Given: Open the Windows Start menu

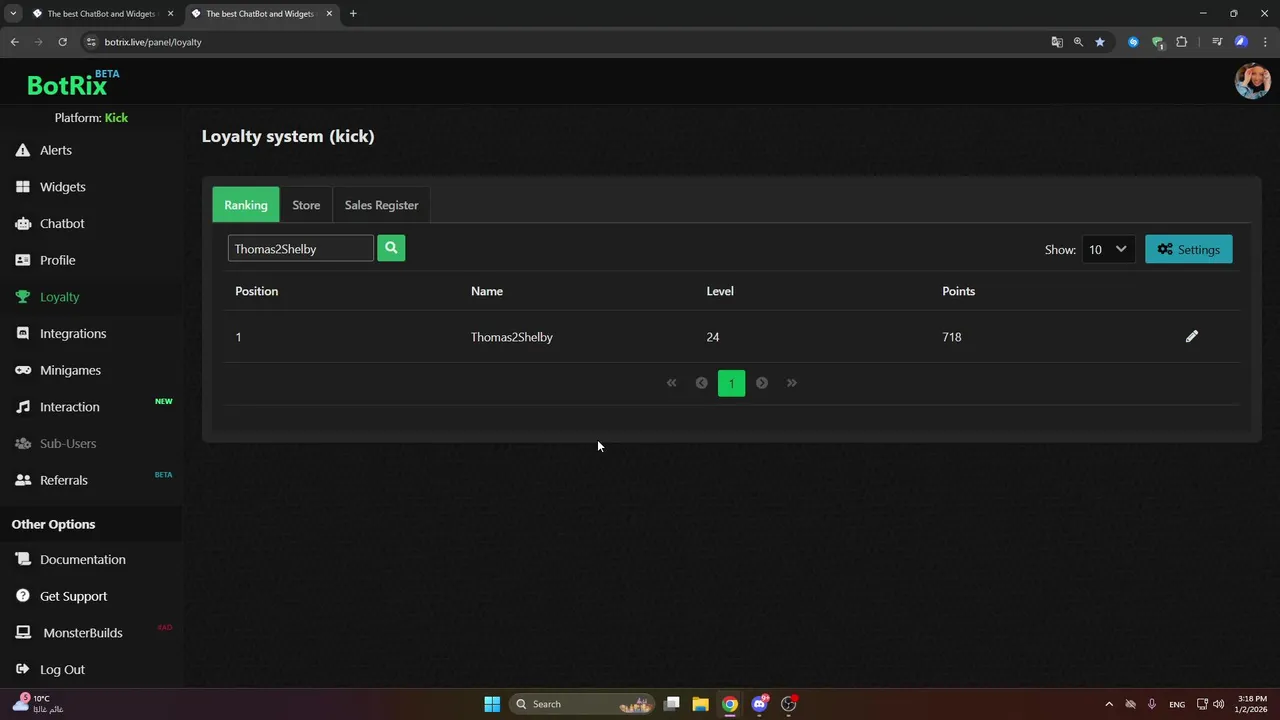Looking at the screenshot, I should point(492,704).
